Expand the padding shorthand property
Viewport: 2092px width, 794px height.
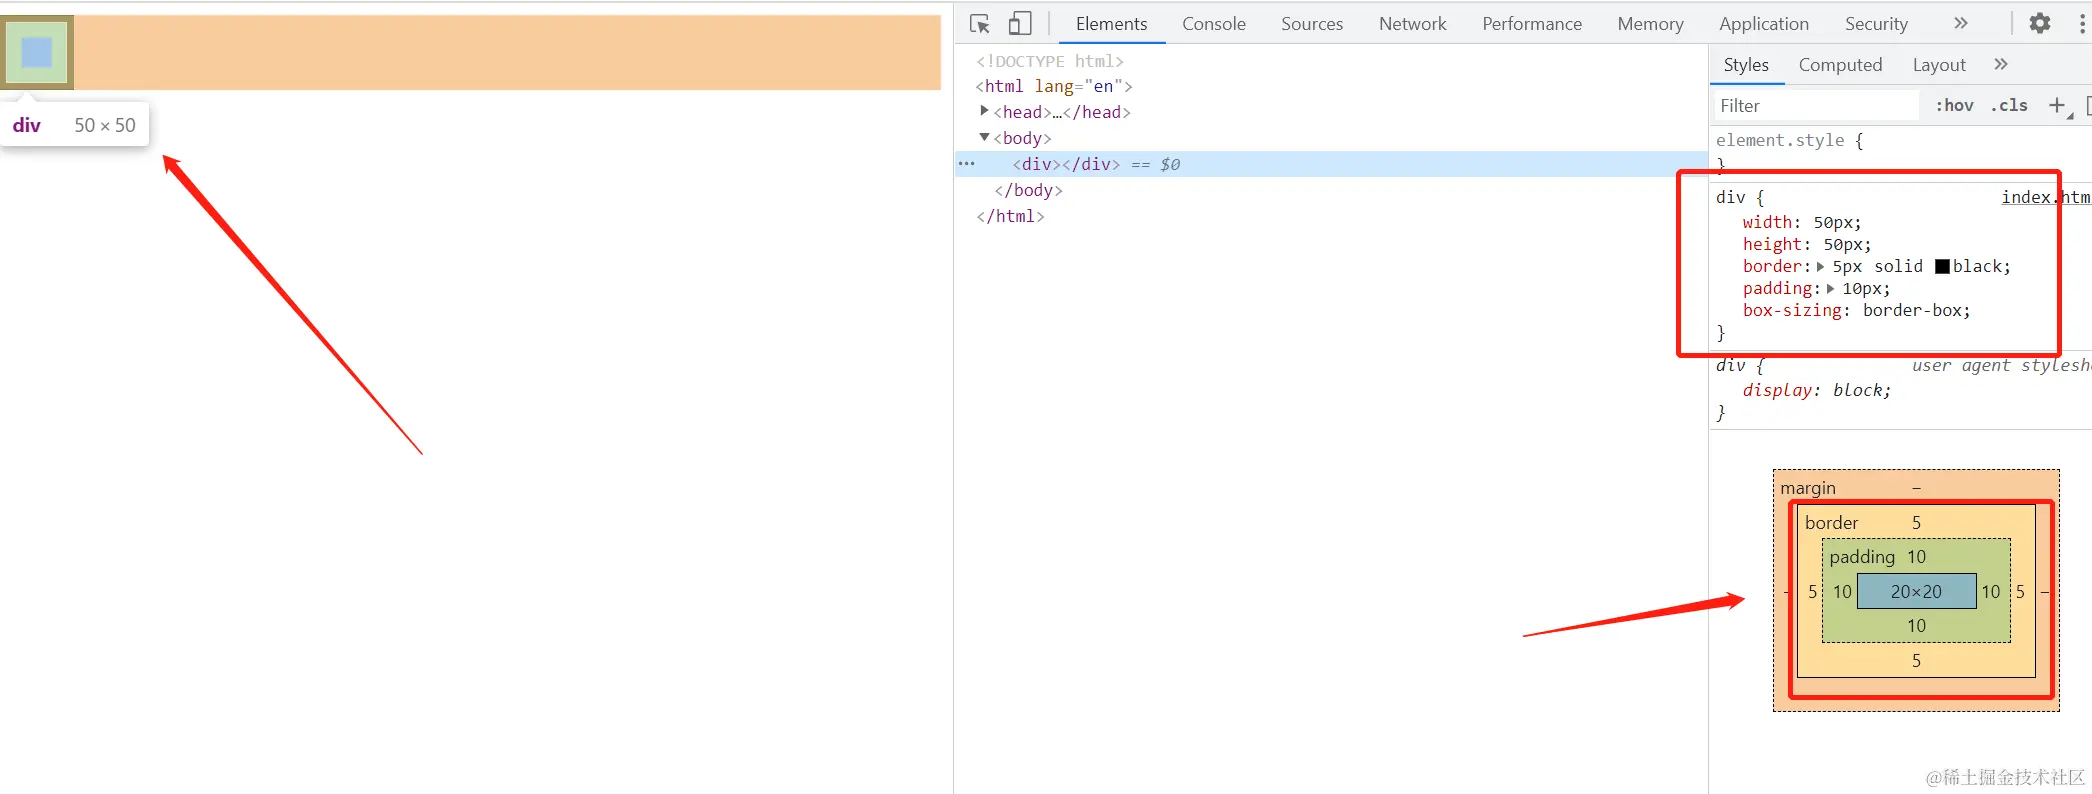click(1830, 288)
